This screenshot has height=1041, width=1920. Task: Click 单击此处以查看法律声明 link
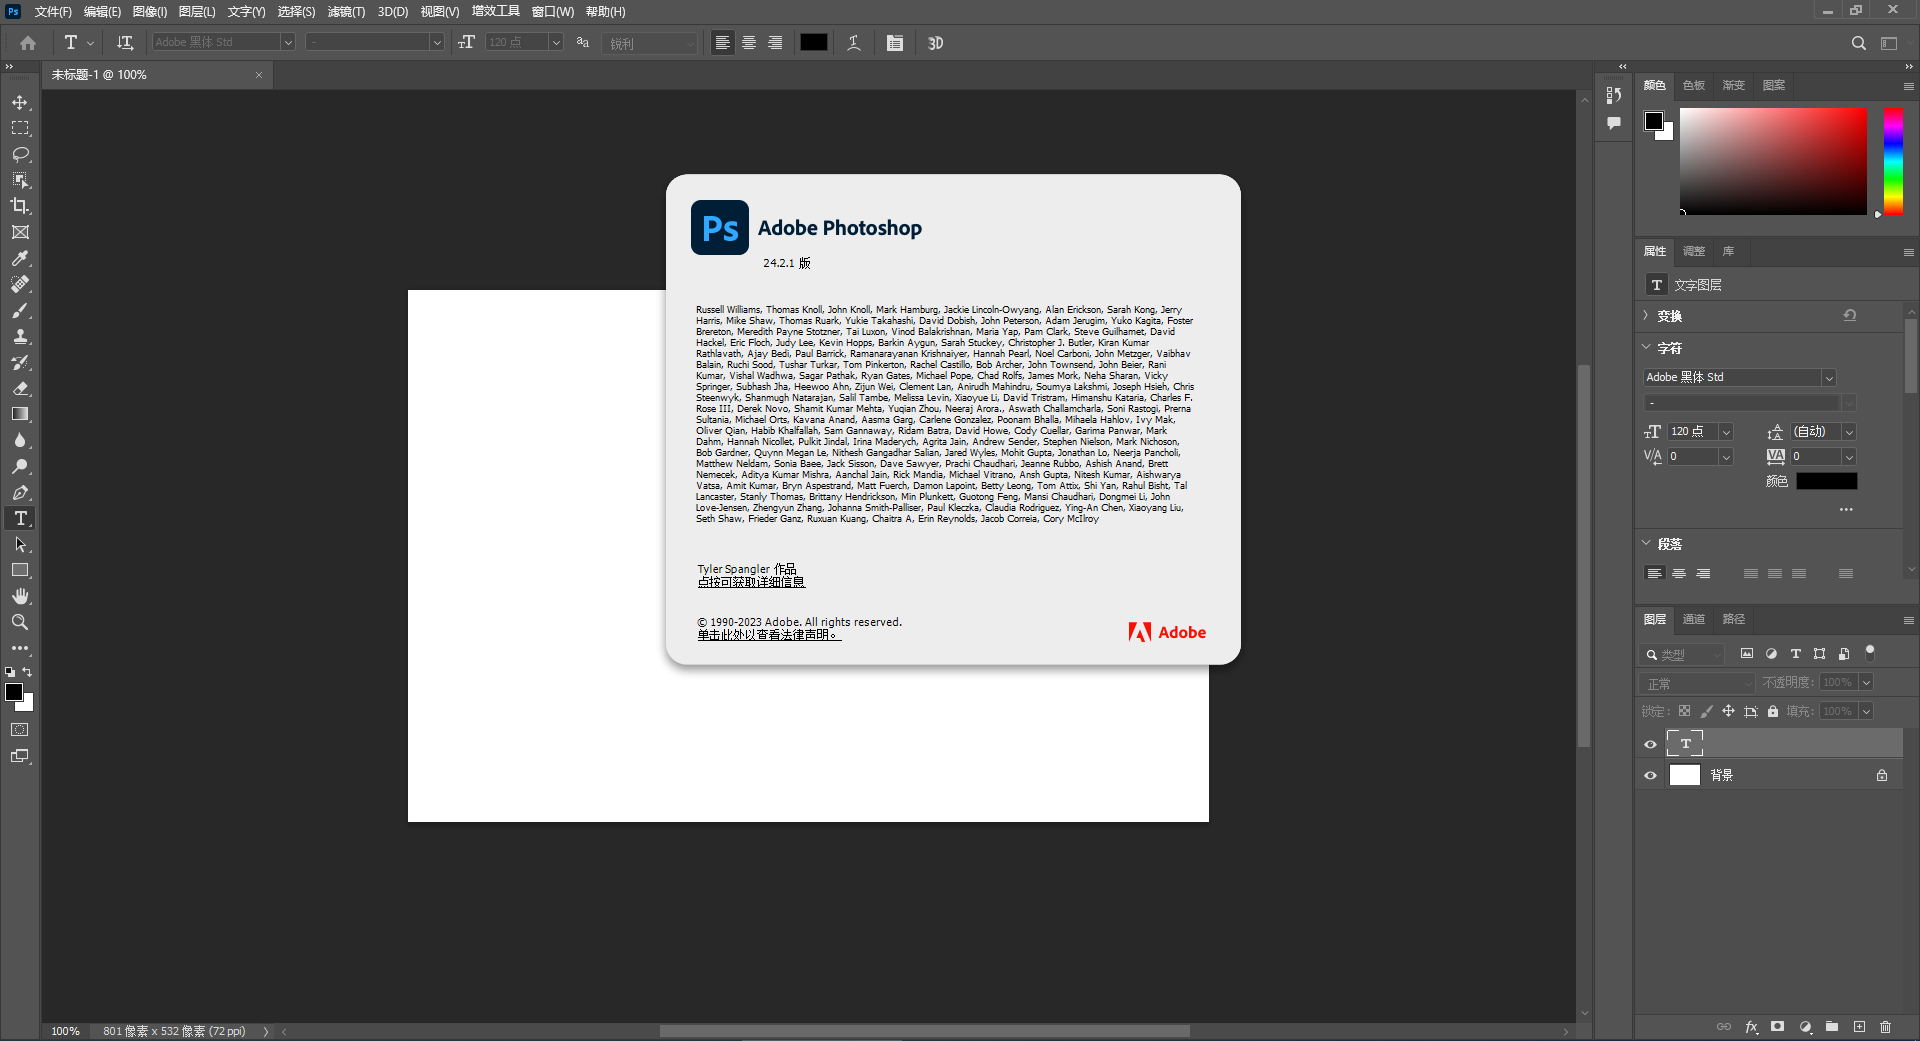coord(768,635)
